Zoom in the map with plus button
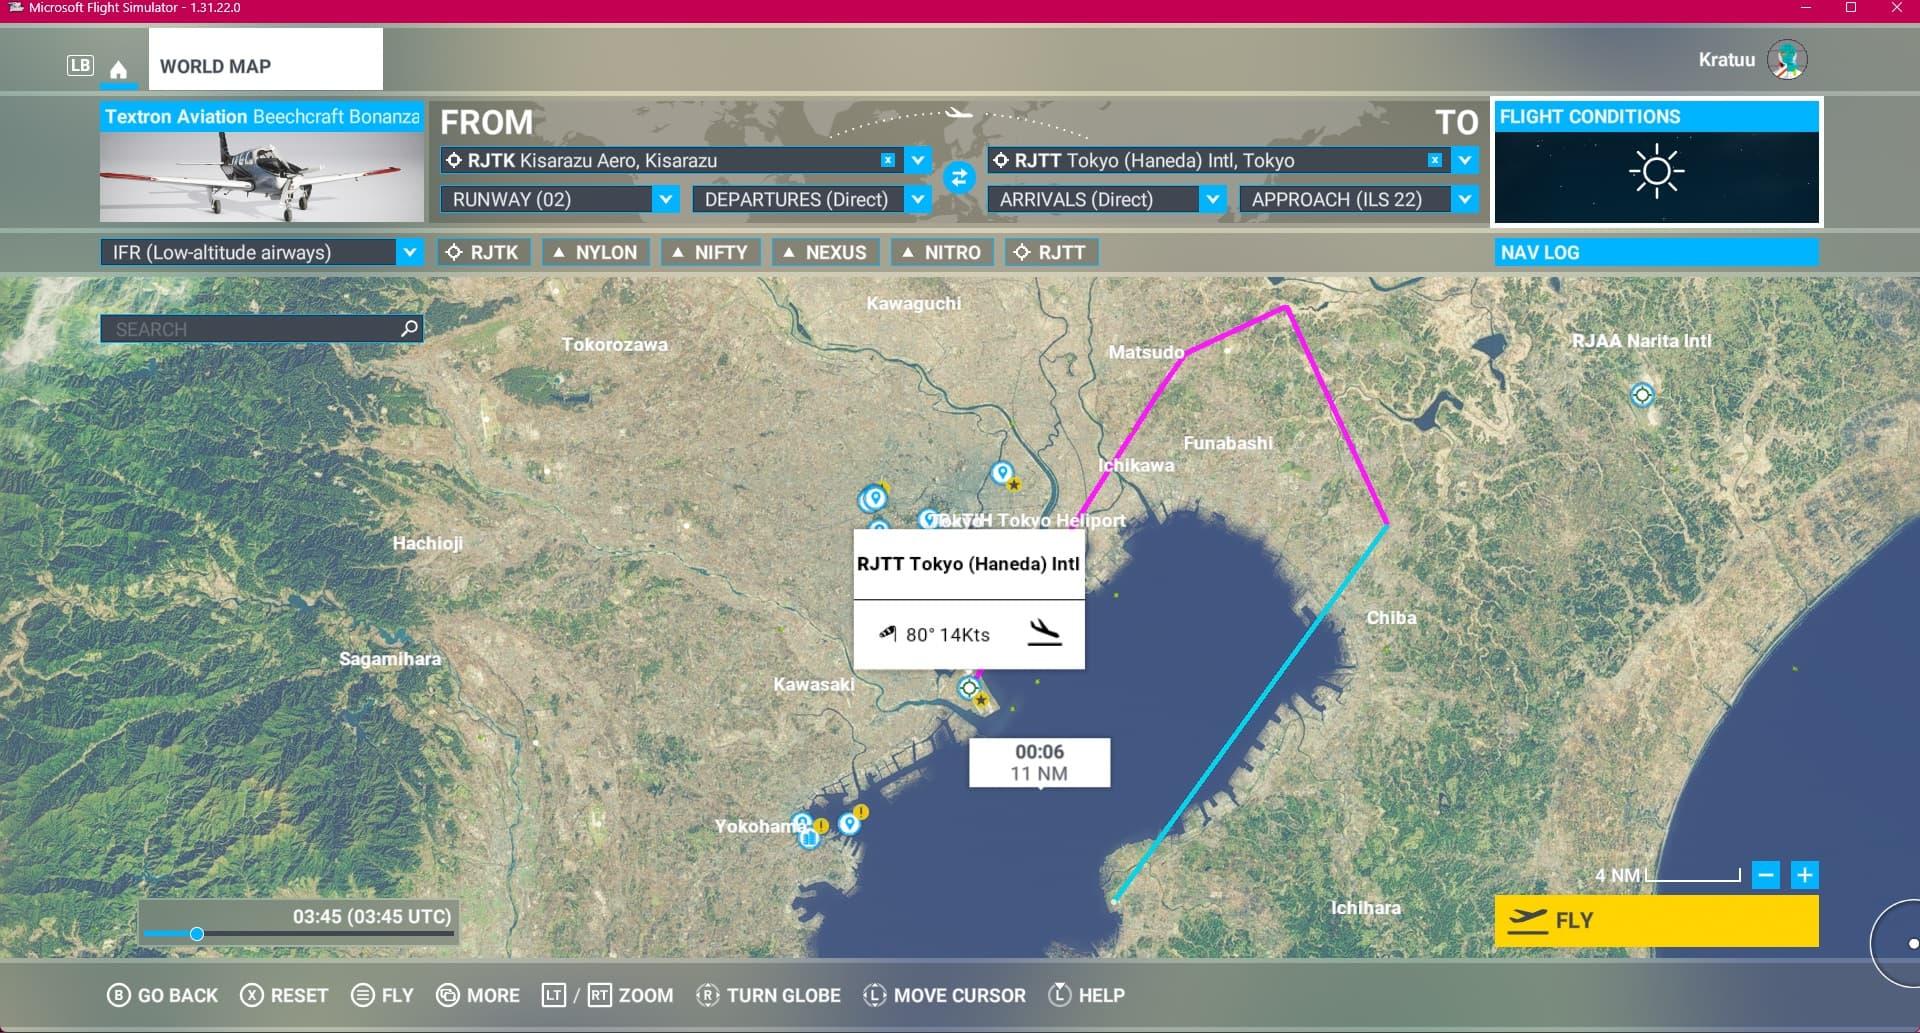The image size is (1920, 1033). pyautogui.click(x=1804, y=875)
